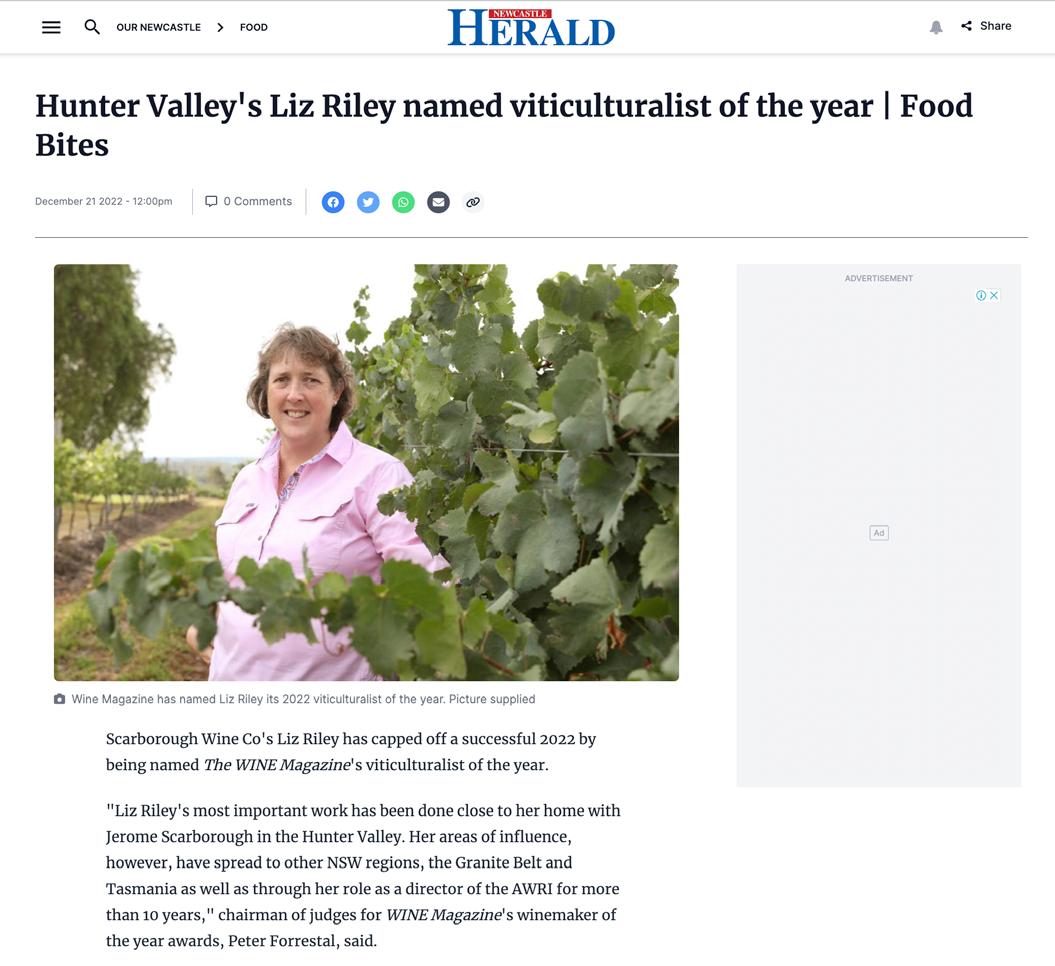
Task: Click the Ad badge in advertisement
Action: click(879, 533)
